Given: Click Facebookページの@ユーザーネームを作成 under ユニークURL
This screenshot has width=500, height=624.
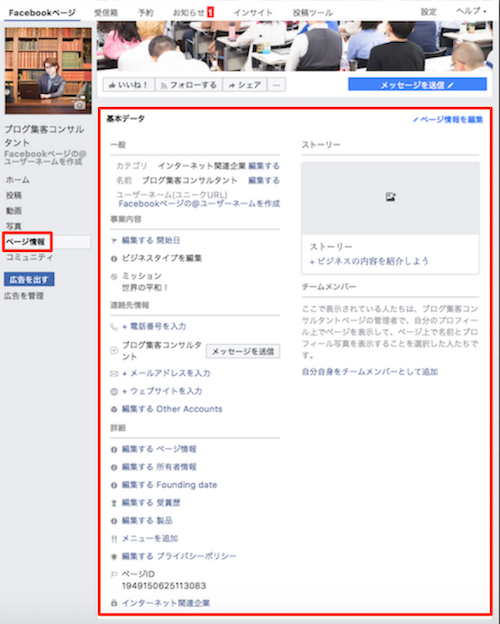Looking at the screenshot, I should click(x=199, y=204).
